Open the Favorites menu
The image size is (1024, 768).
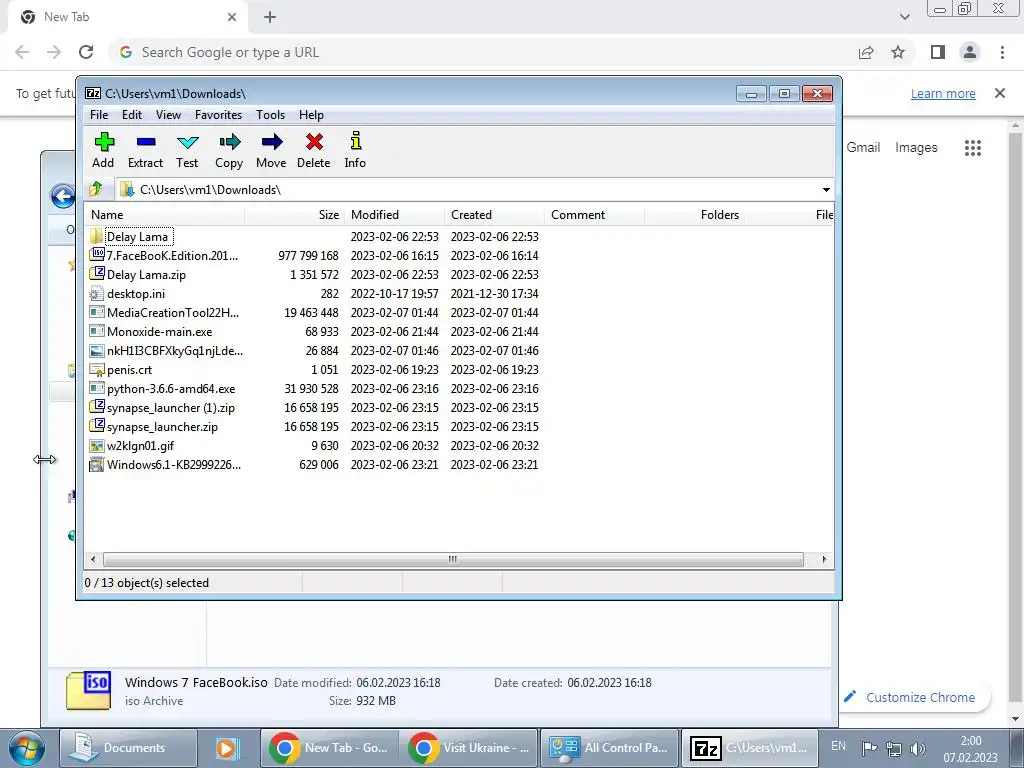point(219,115)
